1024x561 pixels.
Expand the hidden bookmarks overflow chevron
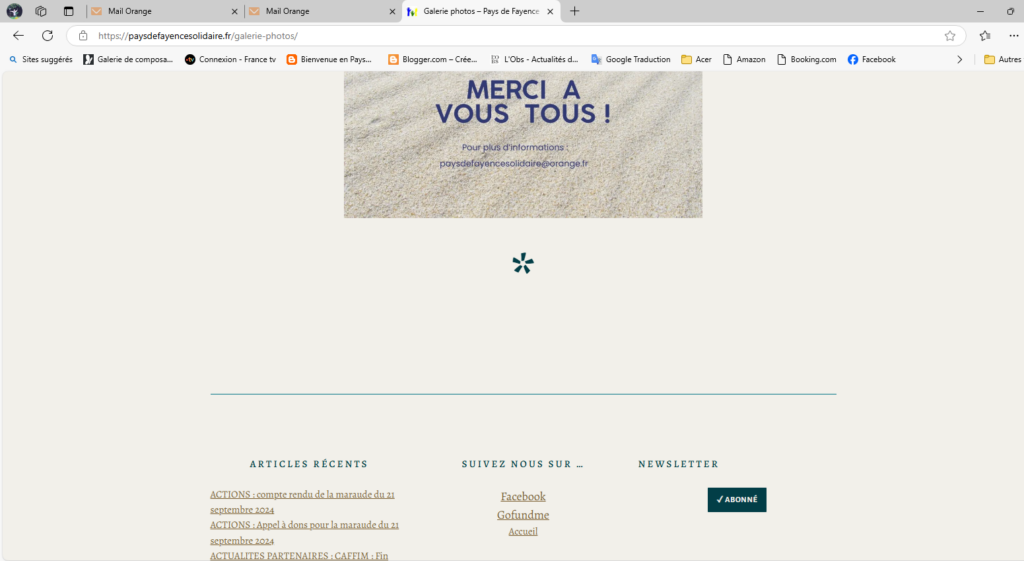[959, 59]
